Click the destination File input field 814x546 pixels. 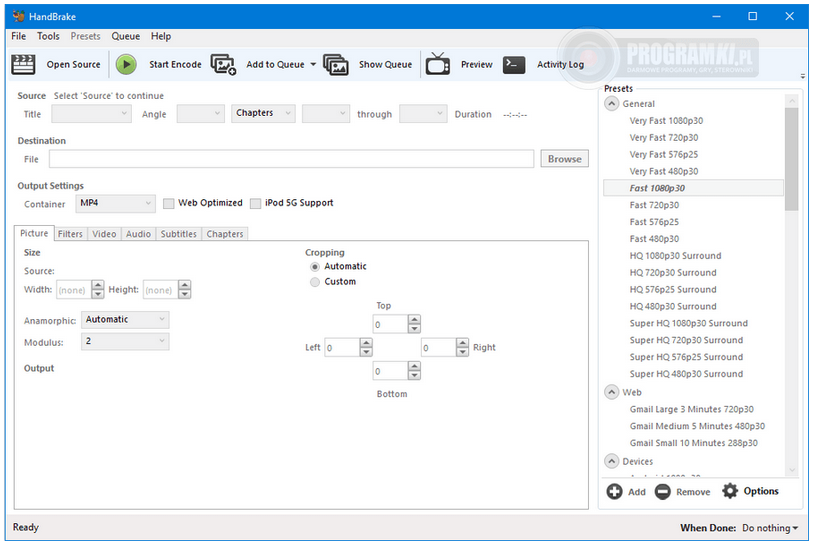(x=291, y=159)
